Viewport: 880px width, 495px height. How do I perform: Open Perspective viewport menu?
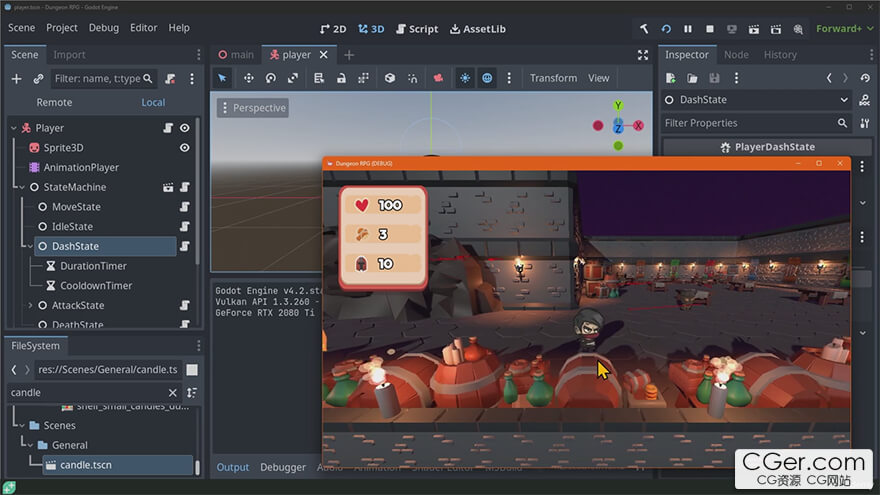pos(253,108)
